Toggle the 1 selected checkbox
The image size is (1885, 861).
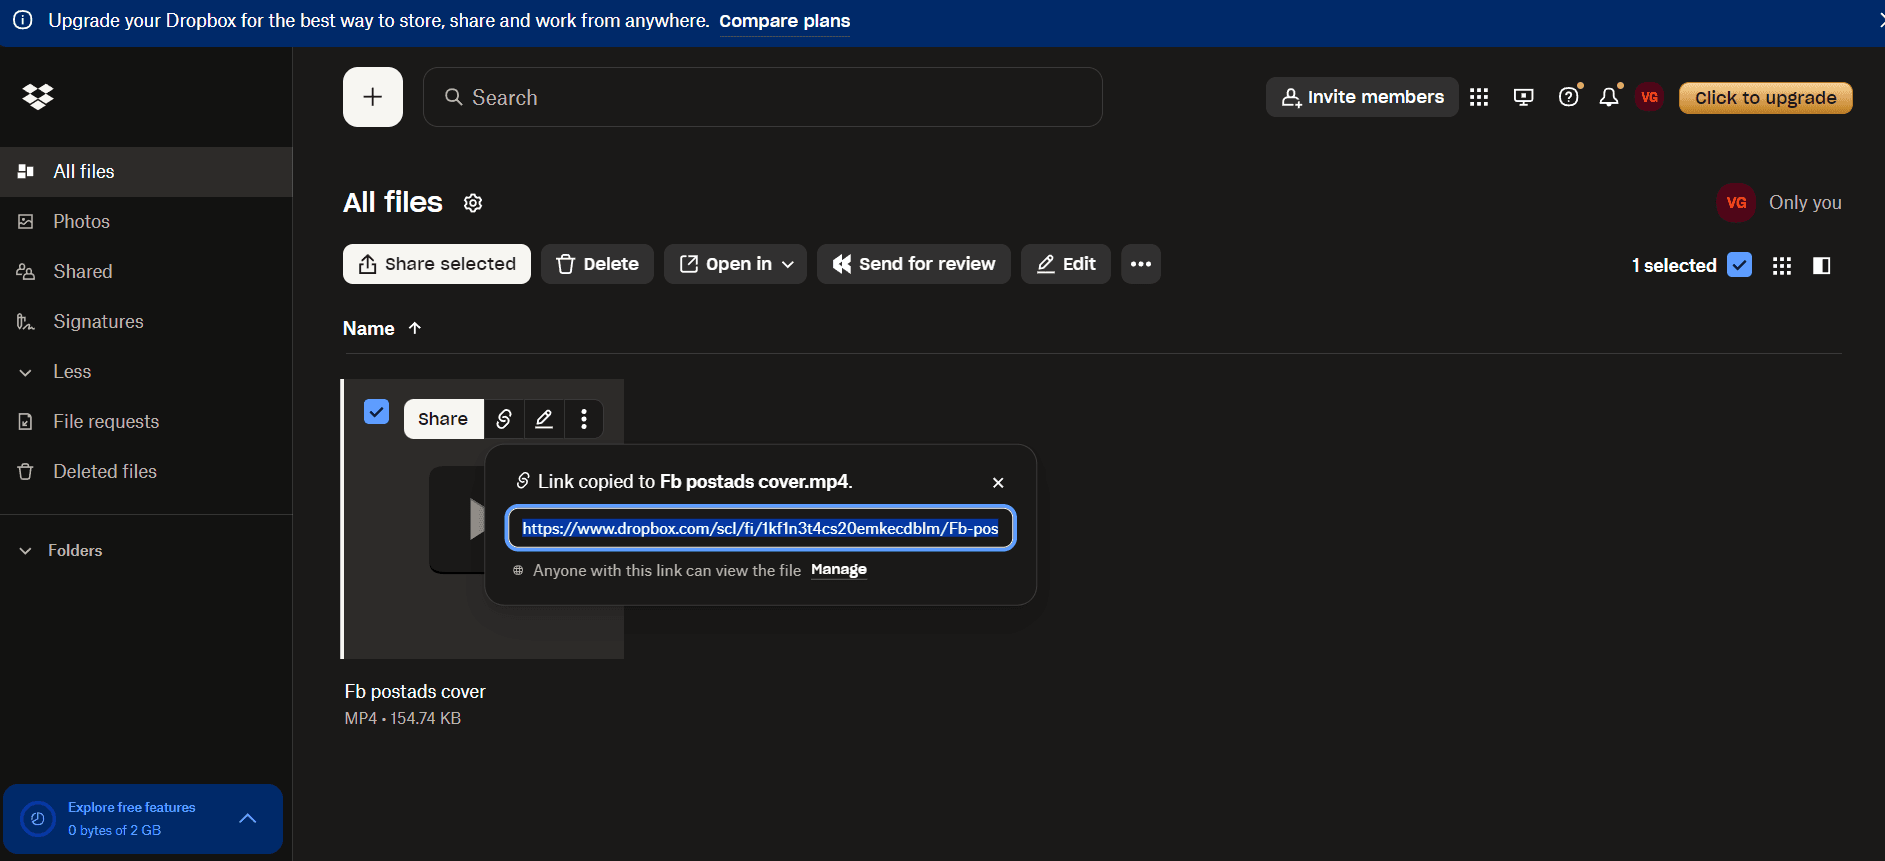tap(1739, 265)
